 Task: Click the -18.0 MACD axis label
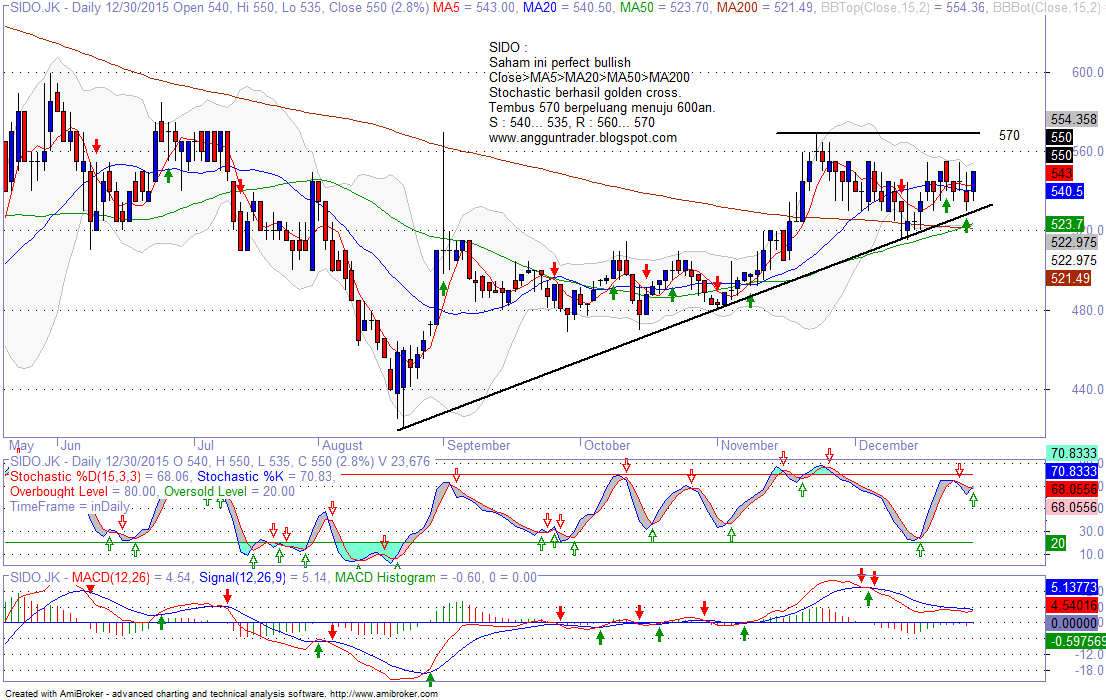tap(1090, 671)
